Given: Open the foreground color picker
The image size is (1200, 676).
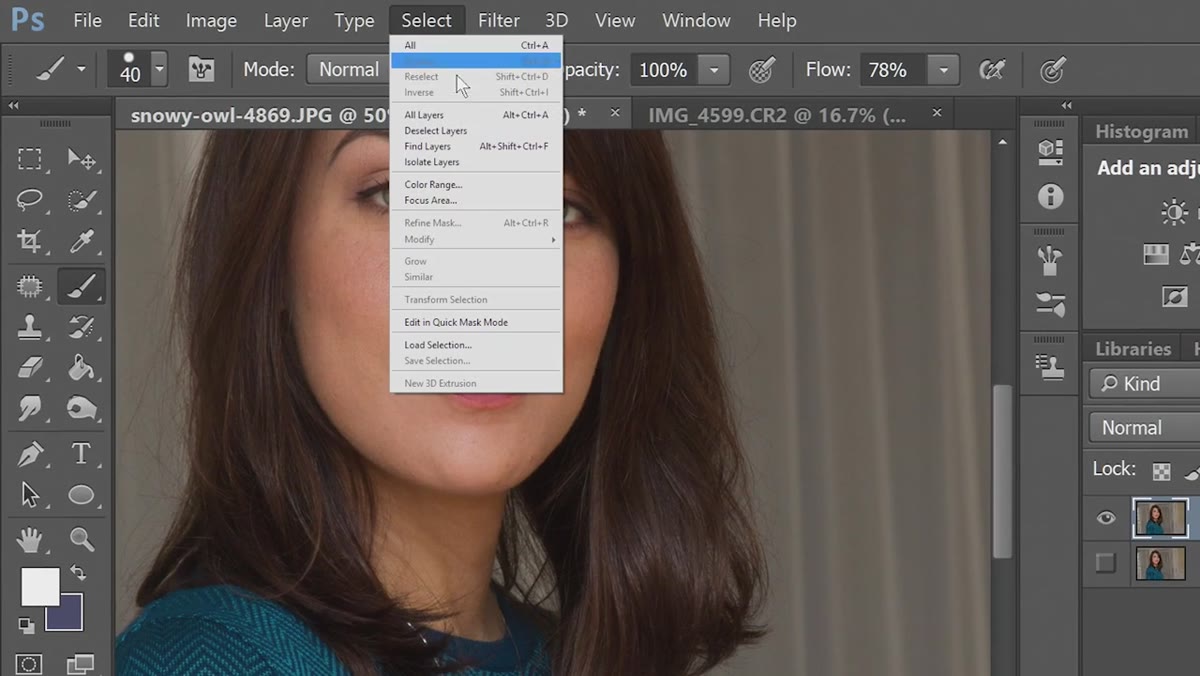Looking at the screenshot, I should (40, 587).
